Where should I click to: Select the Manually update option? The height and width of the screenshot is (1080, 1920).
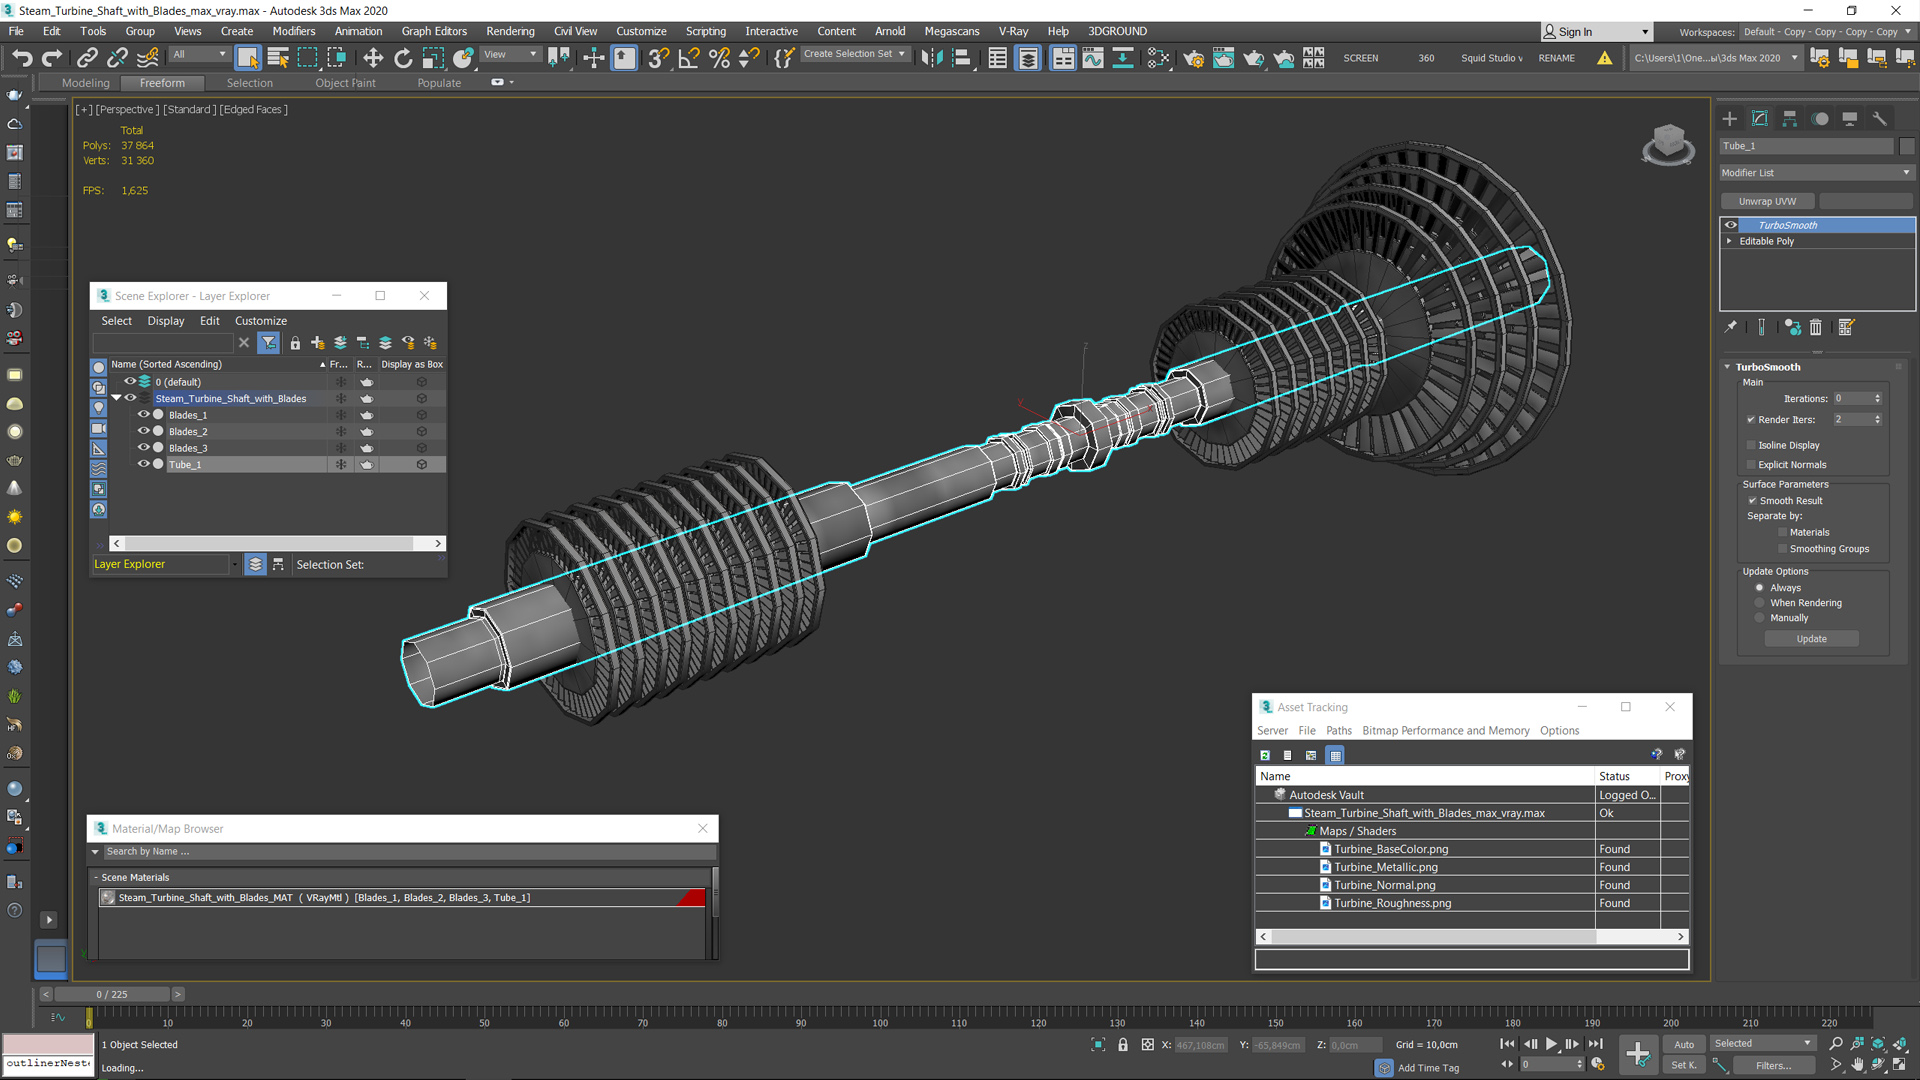pyautogui.click(x=1760, y=618)
